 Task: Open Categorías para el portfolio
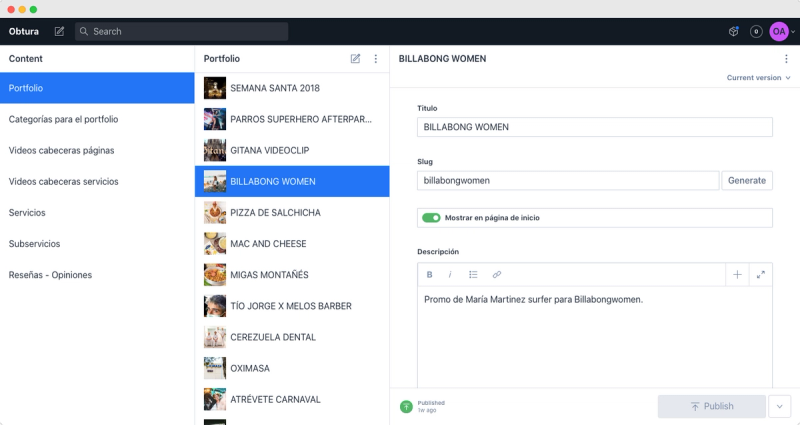(97, 119)
